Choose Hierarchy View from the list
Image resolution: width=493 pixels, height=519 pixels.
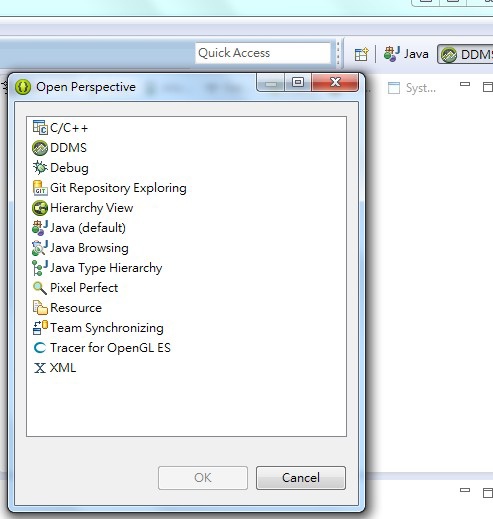click(92, 208)
